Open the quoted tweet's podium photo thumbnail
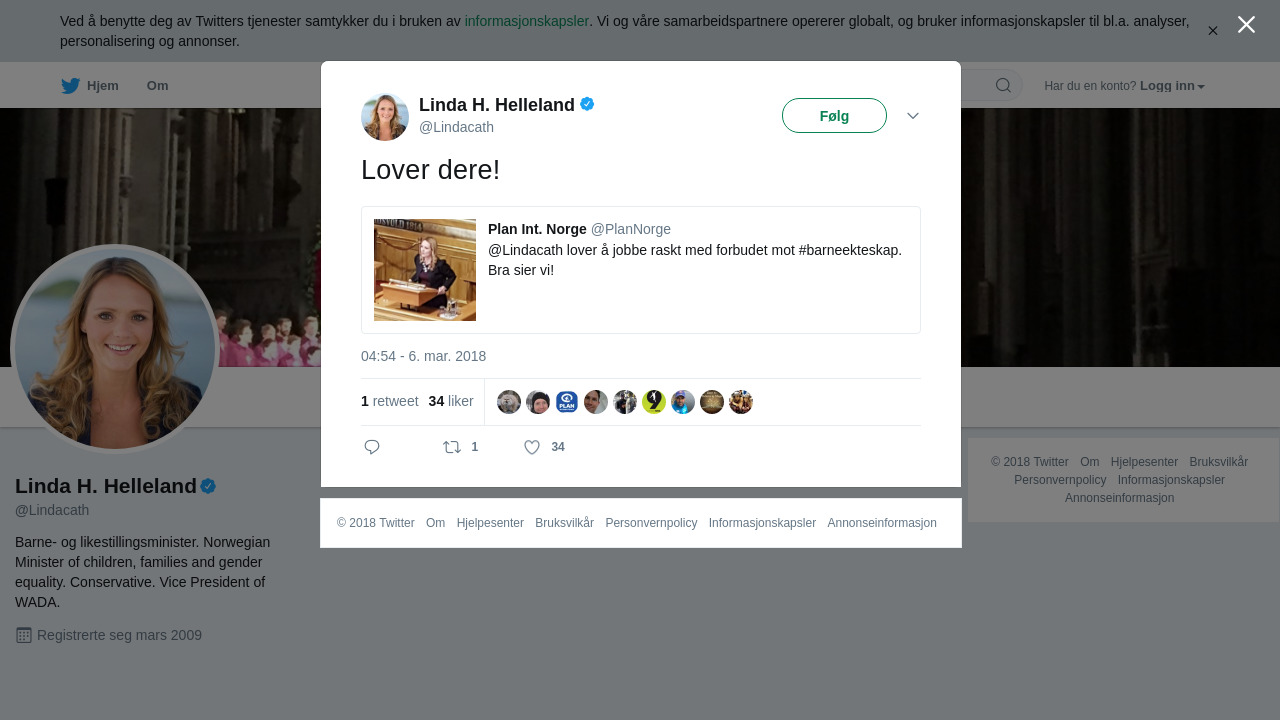1280x720 pixels. pos(425,270)
